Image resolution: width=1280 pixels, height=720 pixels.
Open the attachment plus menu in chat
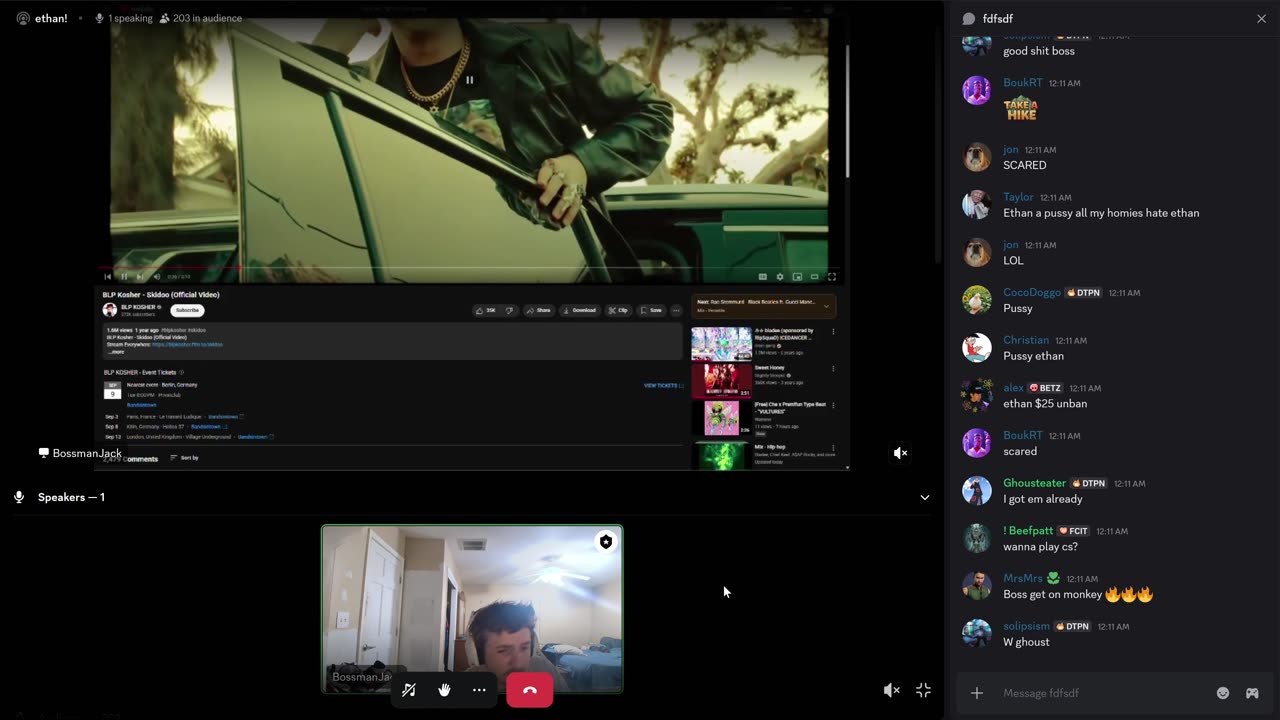[x=977, y=693]
